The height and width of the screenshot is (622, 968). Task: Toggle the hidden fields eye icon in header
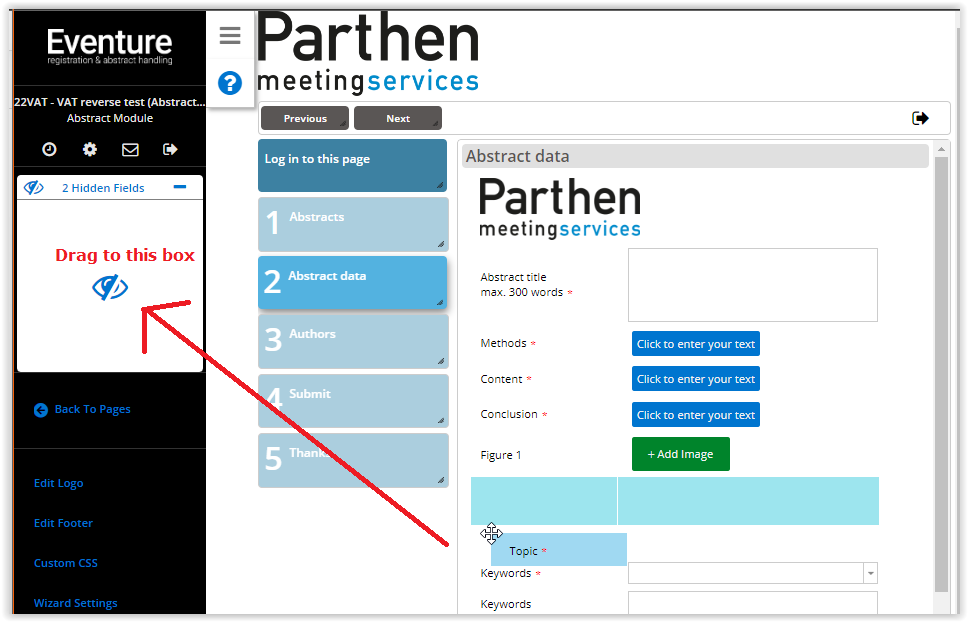pos(33,188)
